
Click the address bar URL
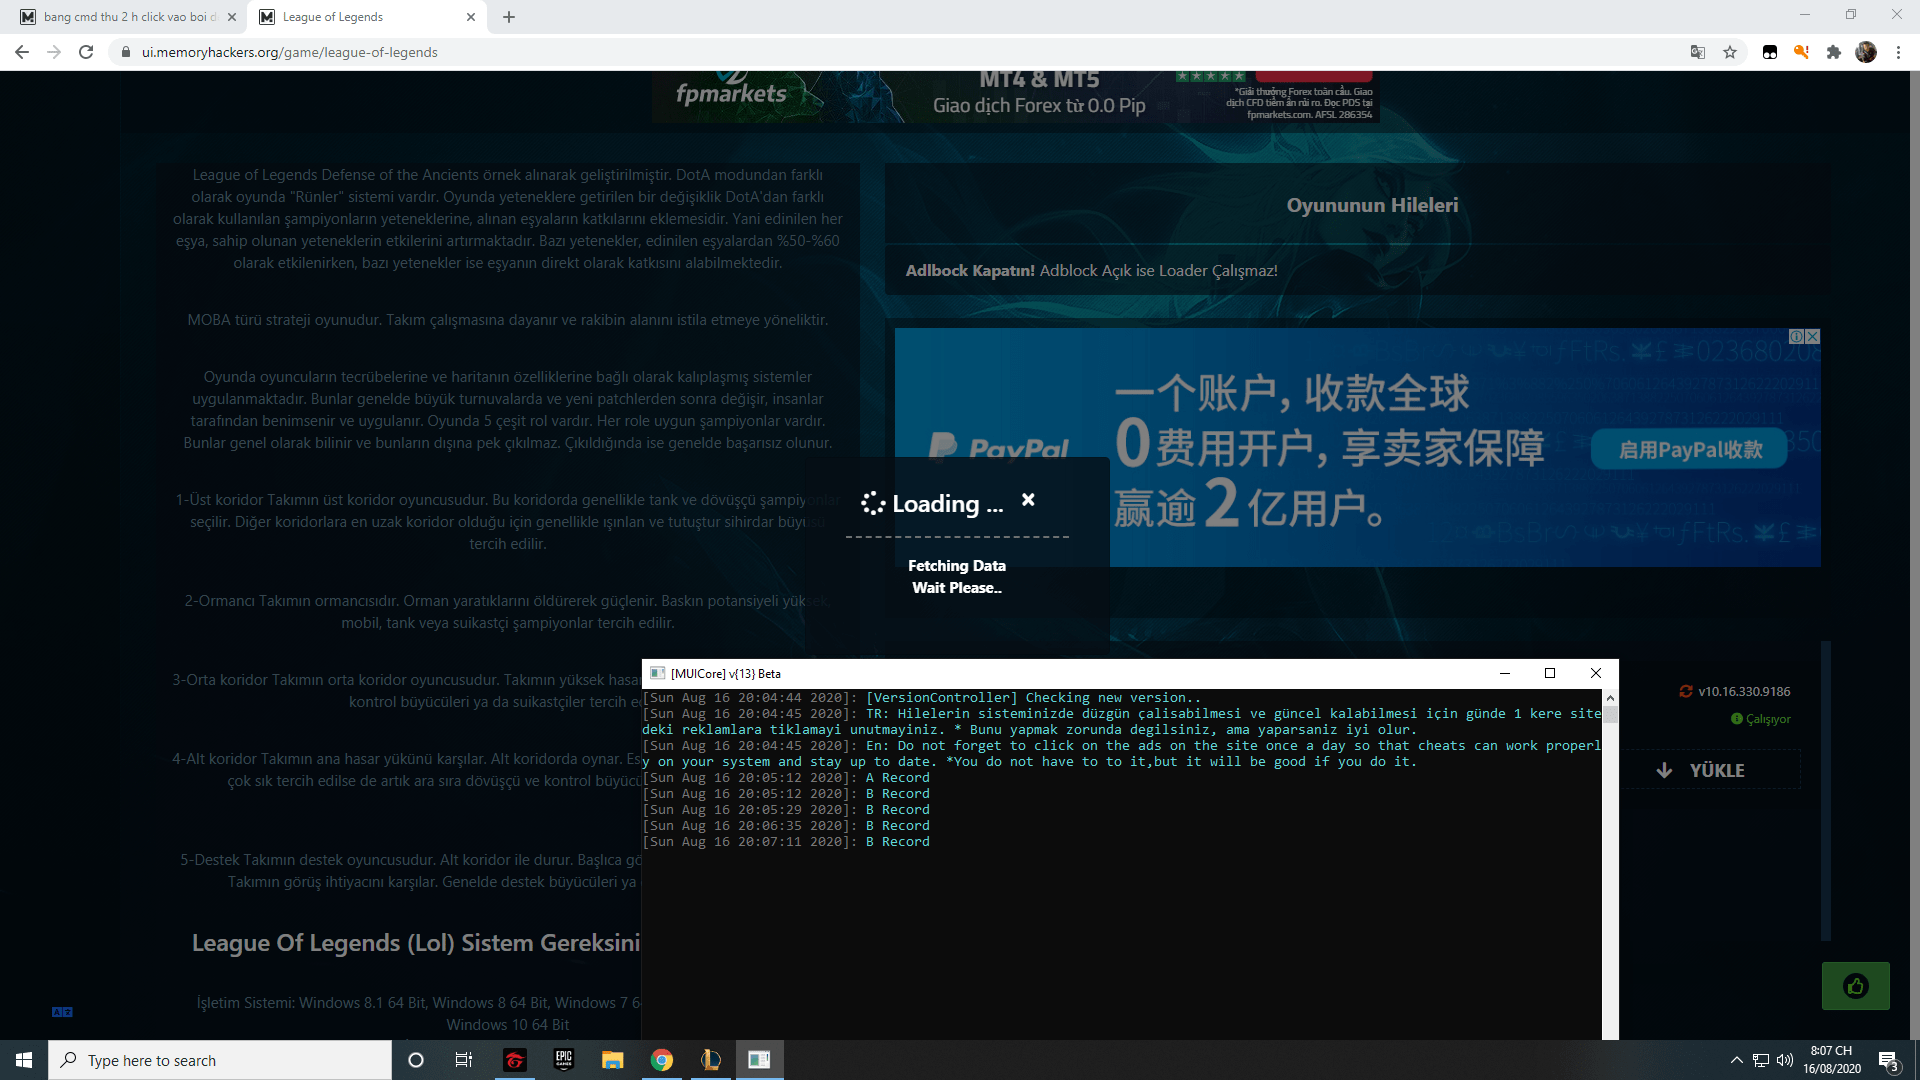[289, 52]
